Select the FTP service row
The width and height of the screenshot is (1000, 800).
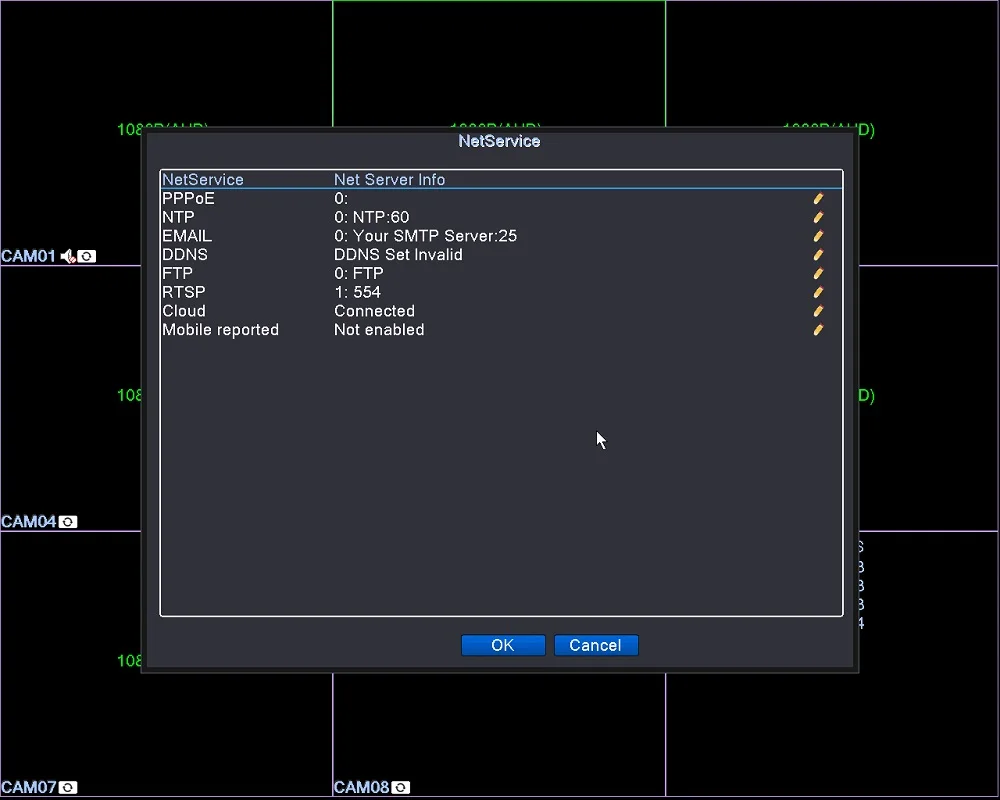[x=501, y=274]
